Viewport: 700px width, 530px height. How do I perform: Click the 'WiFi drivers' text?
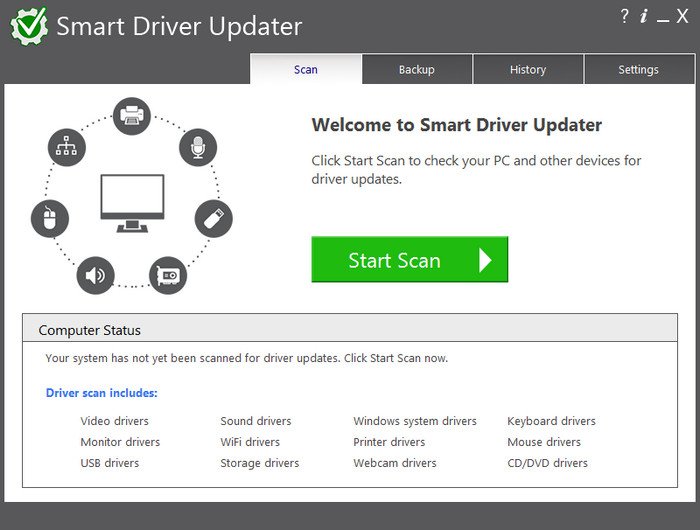250,442
